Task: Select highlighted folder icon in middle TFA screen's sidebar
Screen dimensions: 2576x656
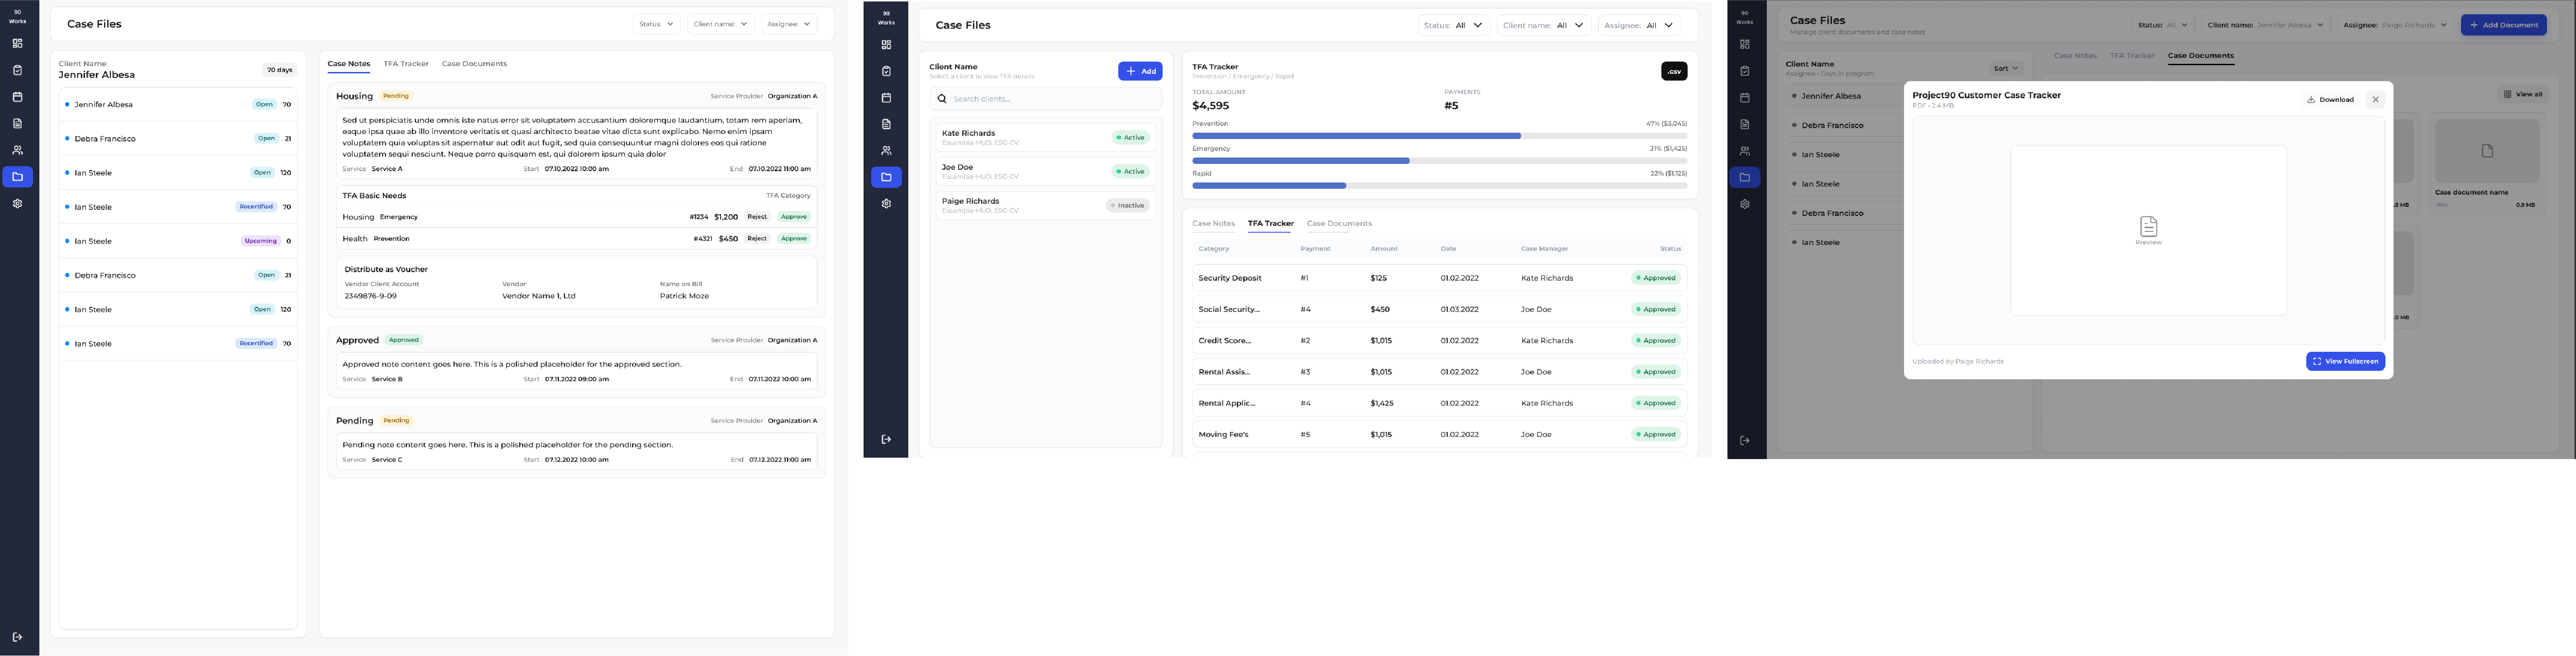Action: coord(886,177)
